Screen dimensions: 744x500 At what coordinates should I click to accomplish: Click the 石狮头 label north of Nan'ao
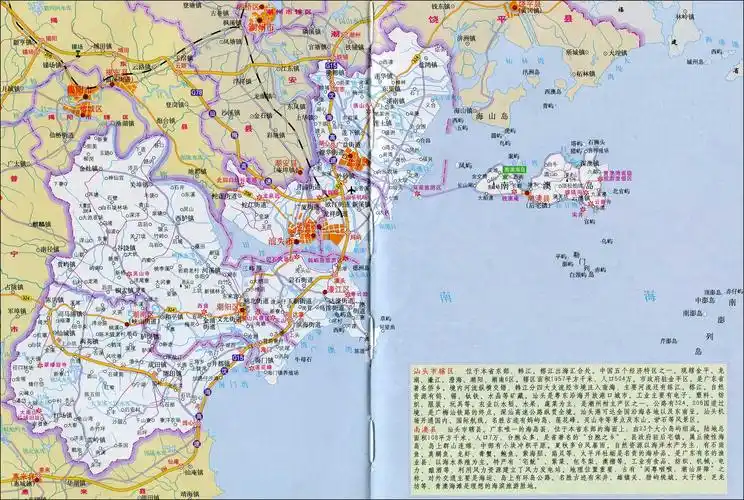point(596,142)
